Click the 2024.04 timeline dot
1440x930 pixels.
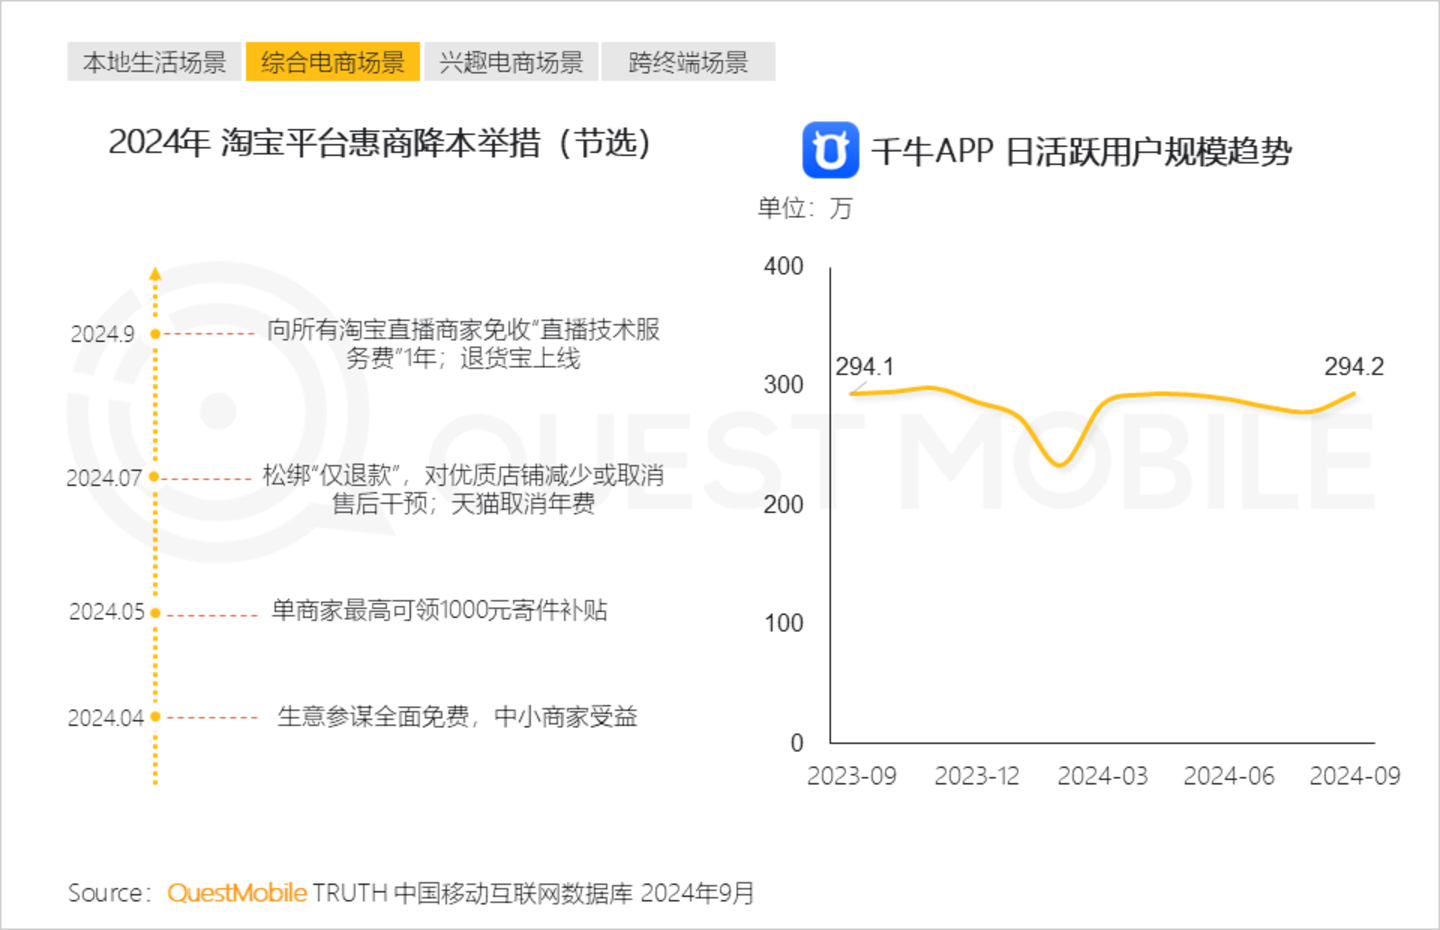pos(155,717)
